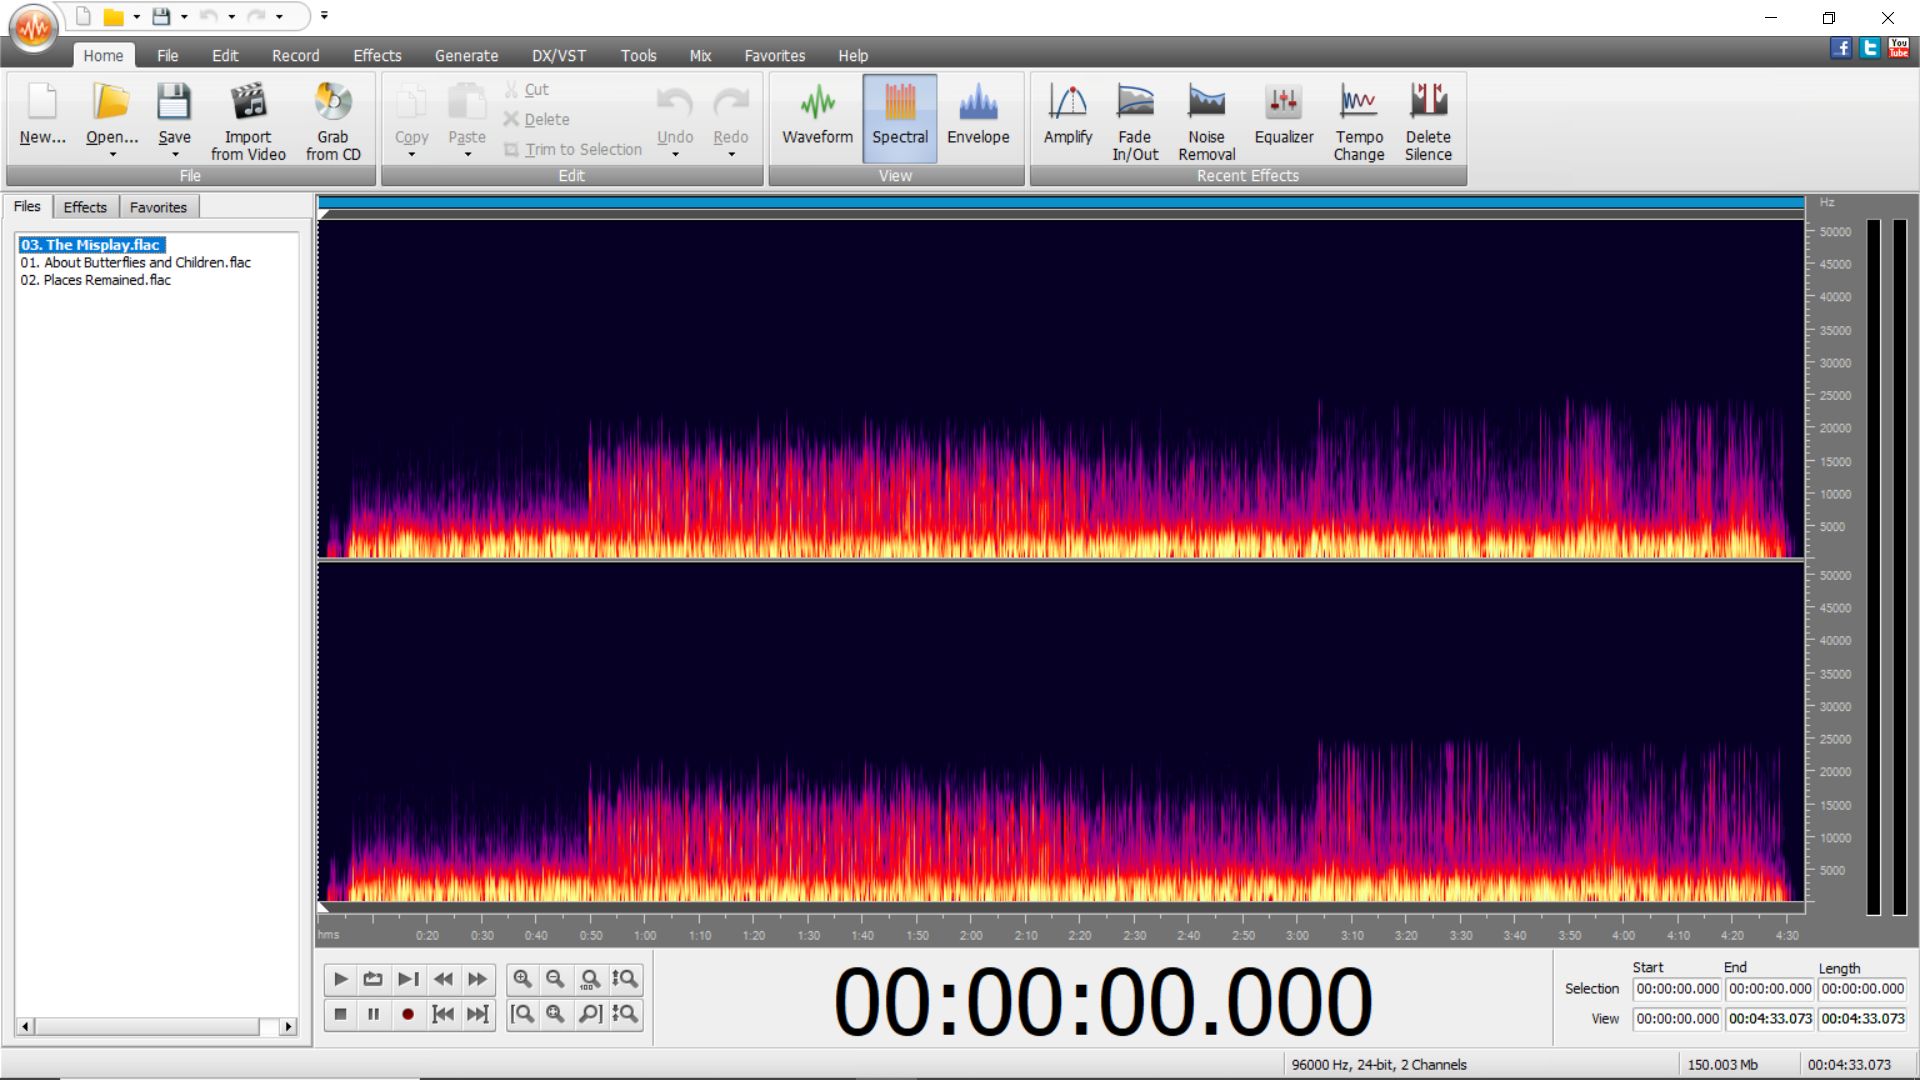
Task: Click the Cut button
Action: (x=527, y=90)
